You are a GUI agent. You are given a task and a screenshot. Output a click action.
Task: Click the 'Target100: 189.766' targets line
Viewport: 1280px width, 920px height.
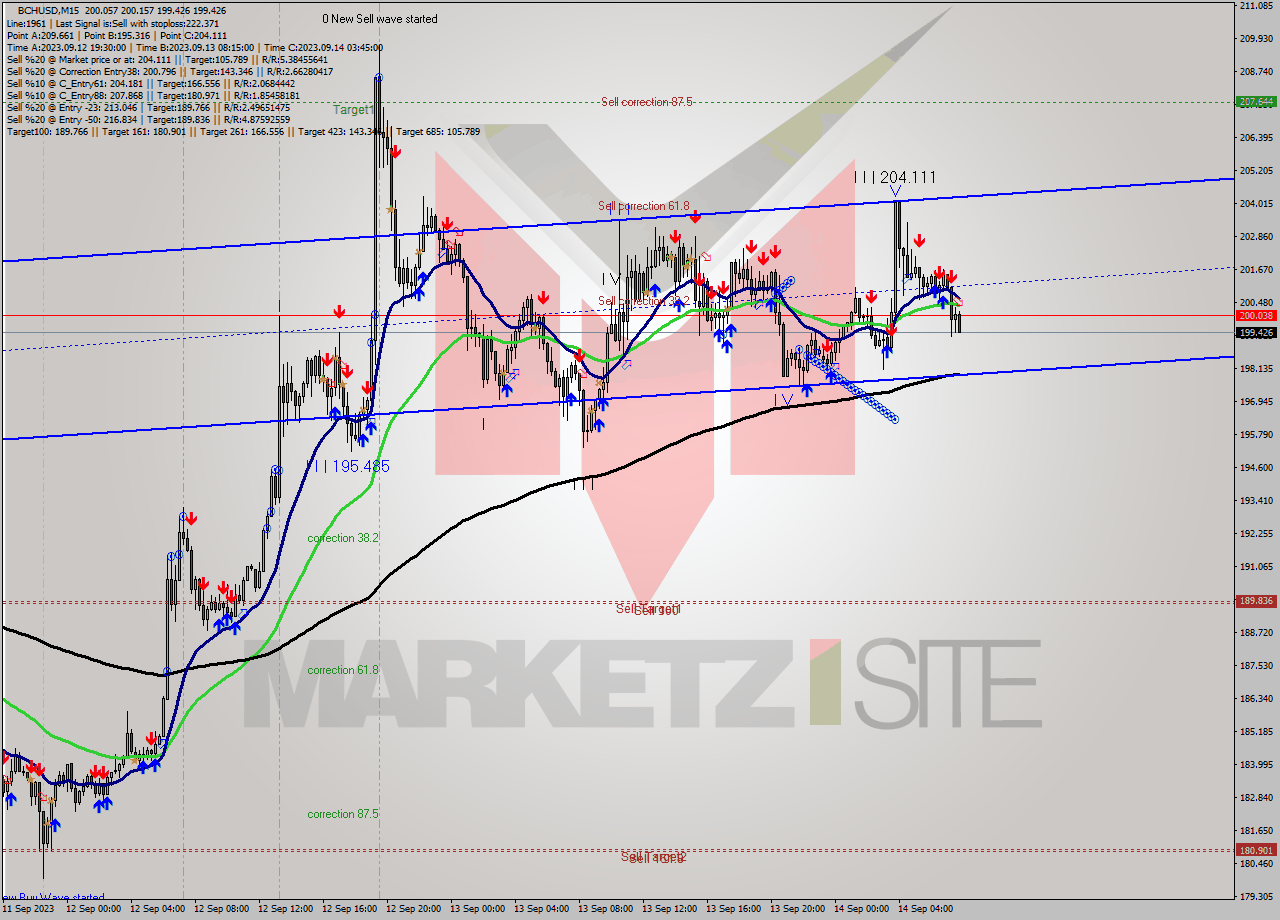coord(243,132)
